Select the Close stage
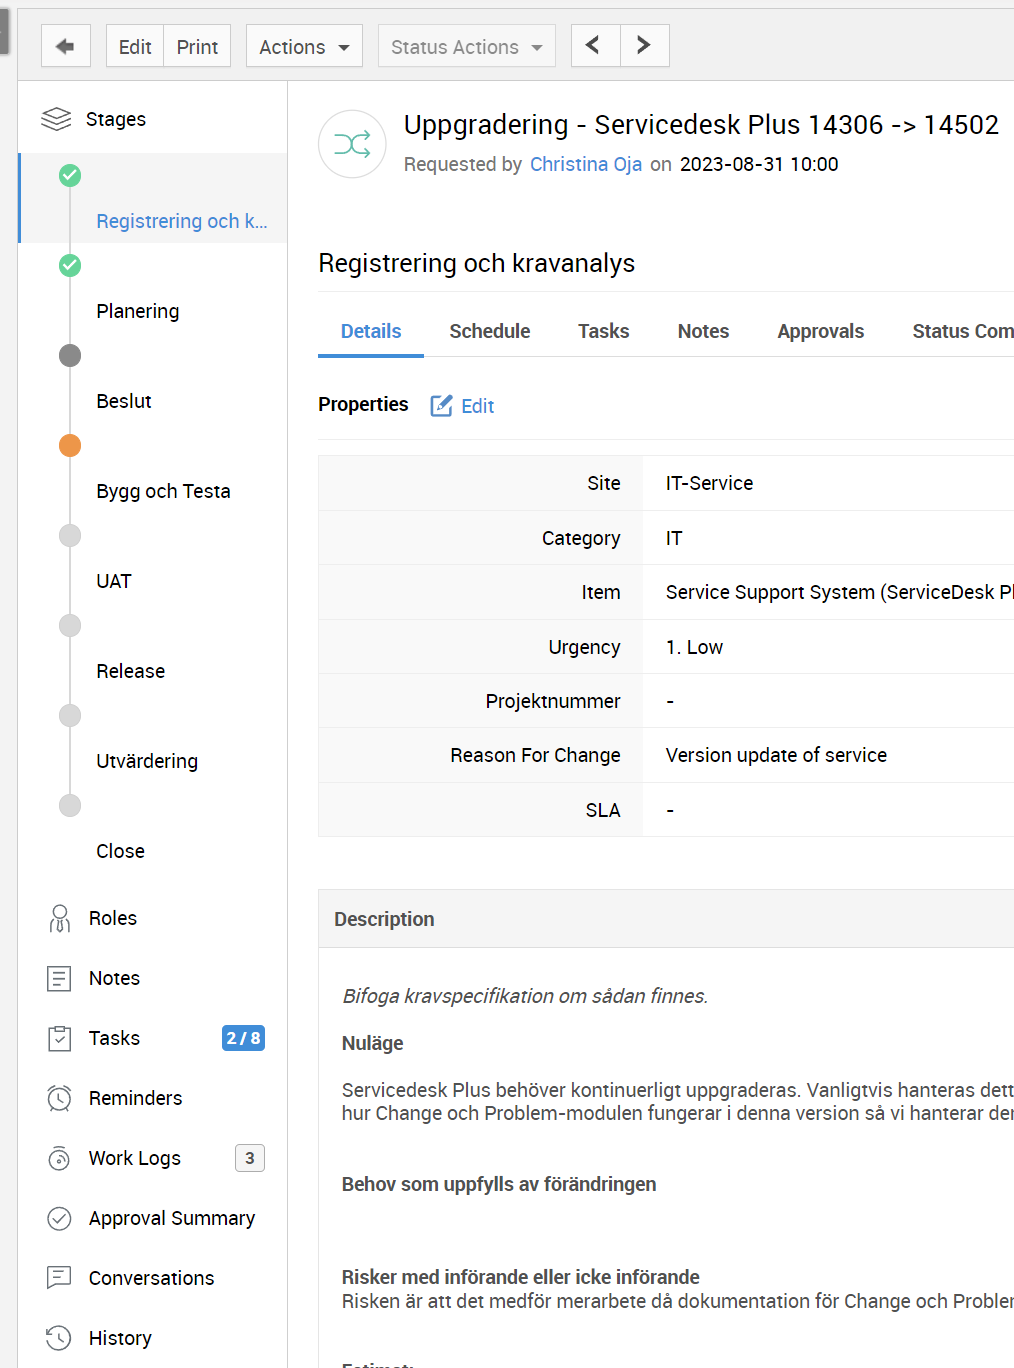1014x1368 pixels. pyautogui.click(x=120, y=851)
